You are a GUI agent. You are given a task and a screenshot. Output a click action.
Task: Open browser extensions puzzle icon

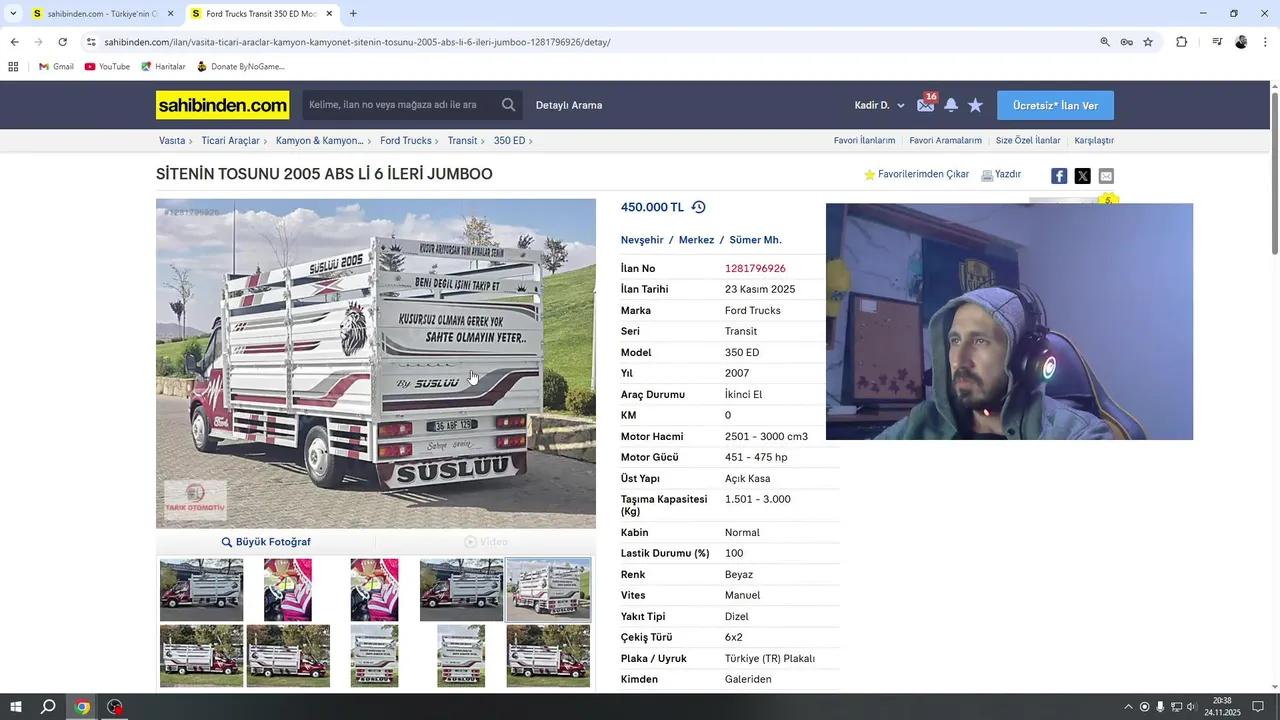pos(1181,42)
